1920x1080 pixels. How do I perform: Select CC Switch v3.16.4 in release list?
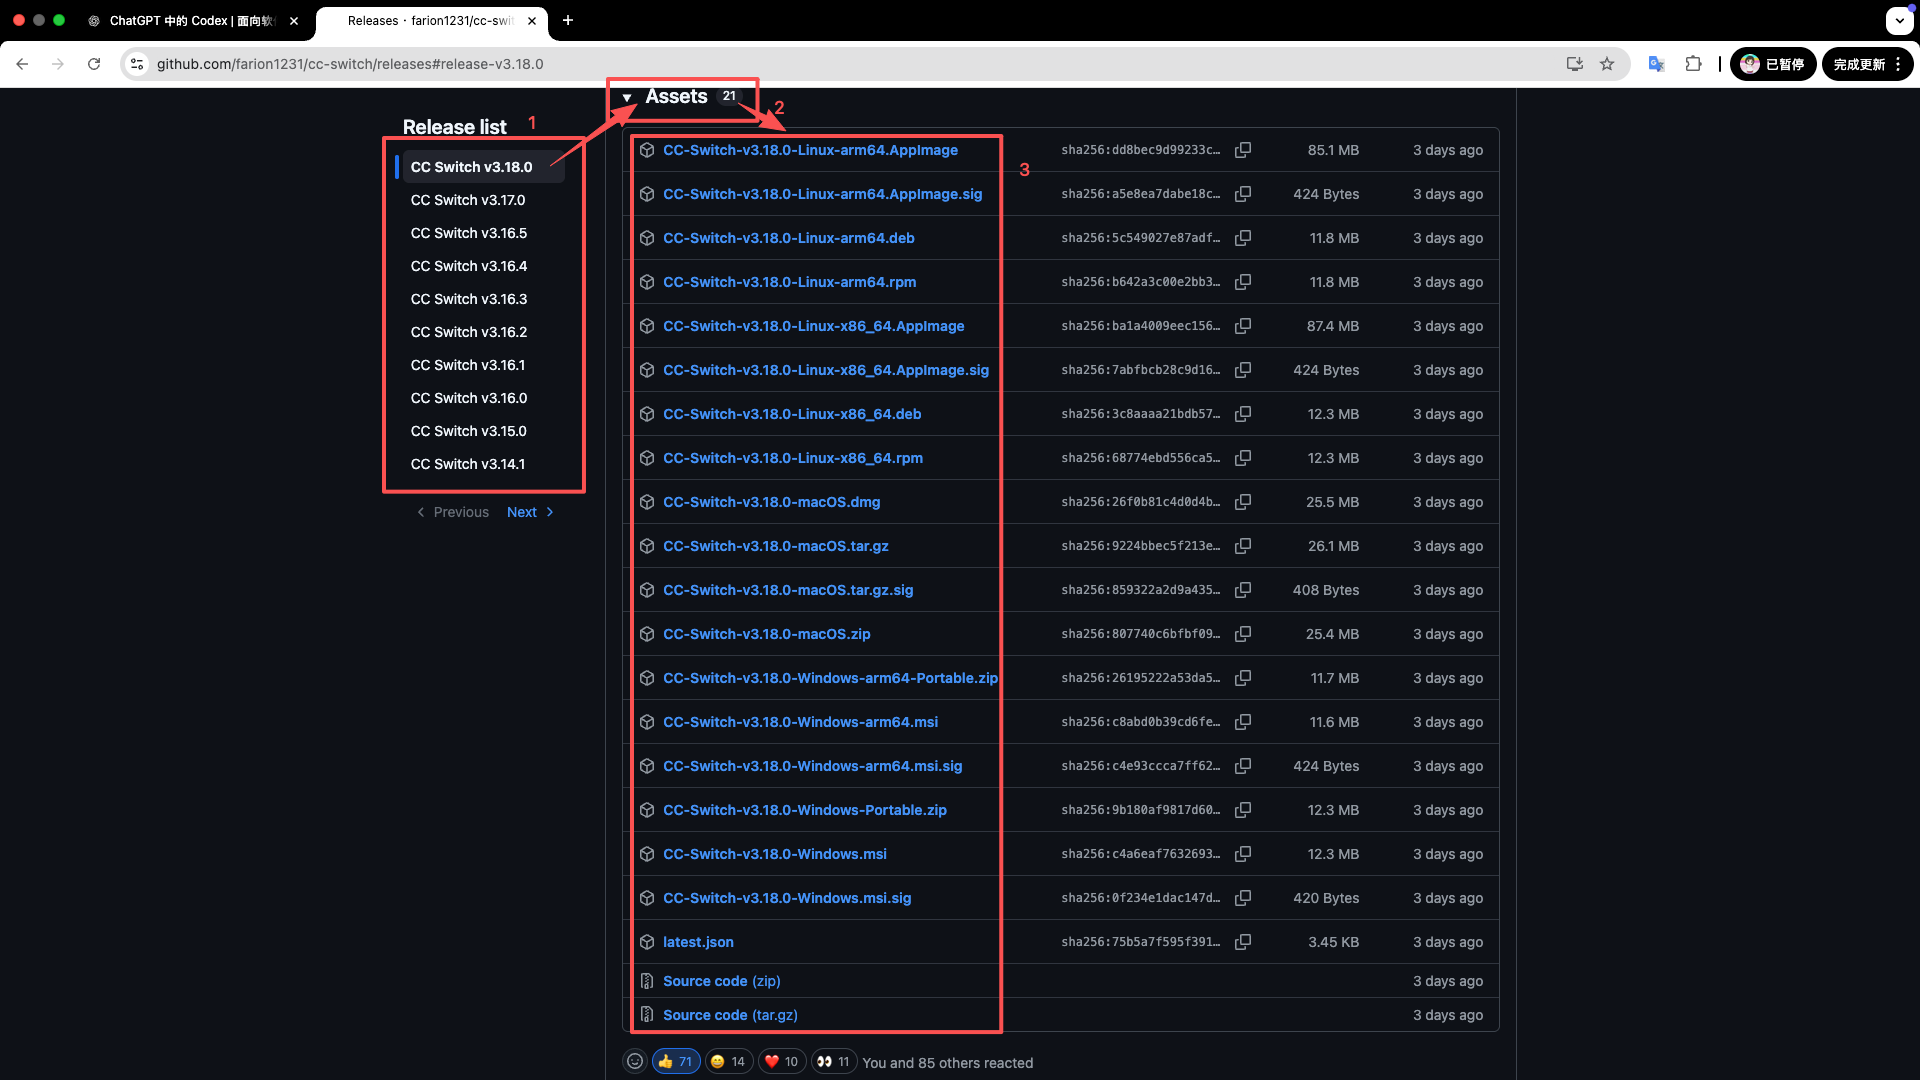click(469, 266)
